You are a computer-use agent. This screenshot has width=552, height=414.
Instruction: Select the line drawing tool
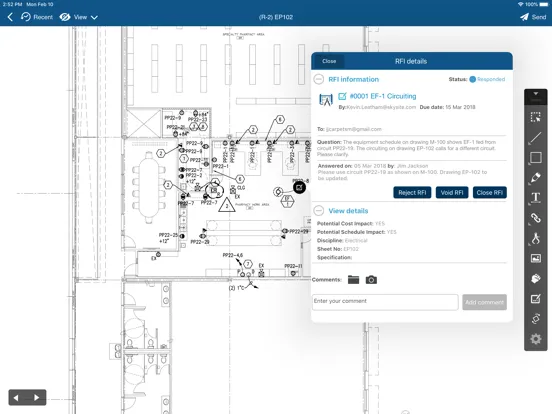coord(535,138)
